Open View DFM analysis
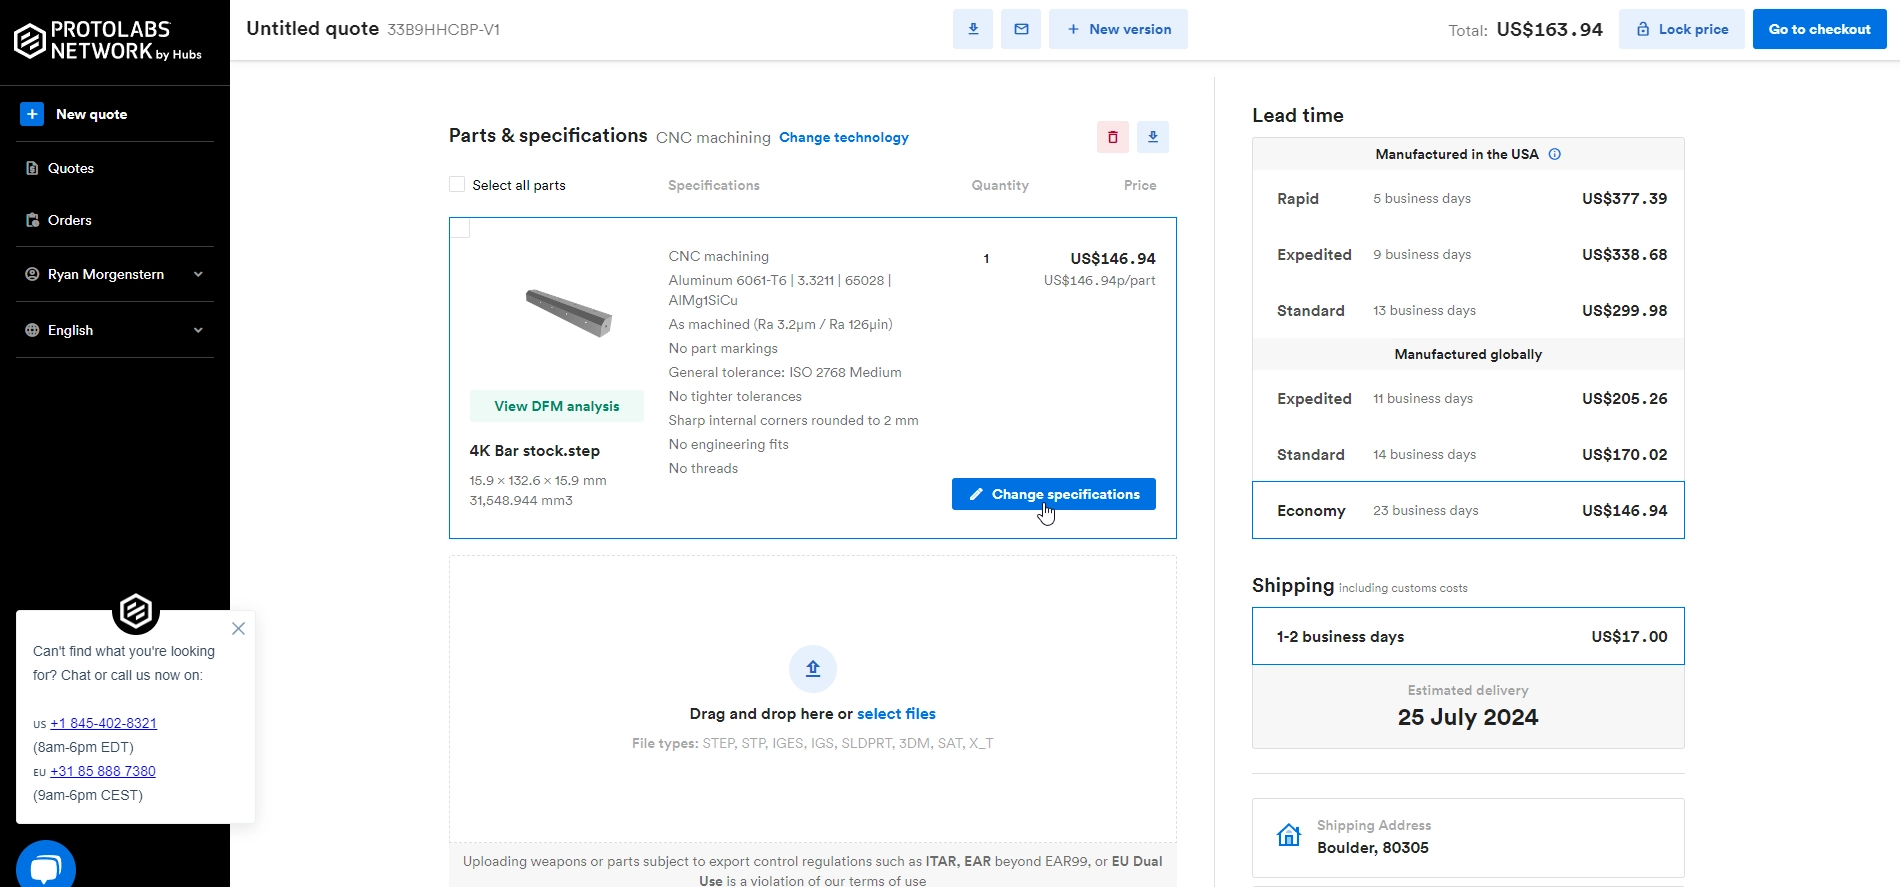Viewport: 1900px width, 887px height. (x=557, y=406)
